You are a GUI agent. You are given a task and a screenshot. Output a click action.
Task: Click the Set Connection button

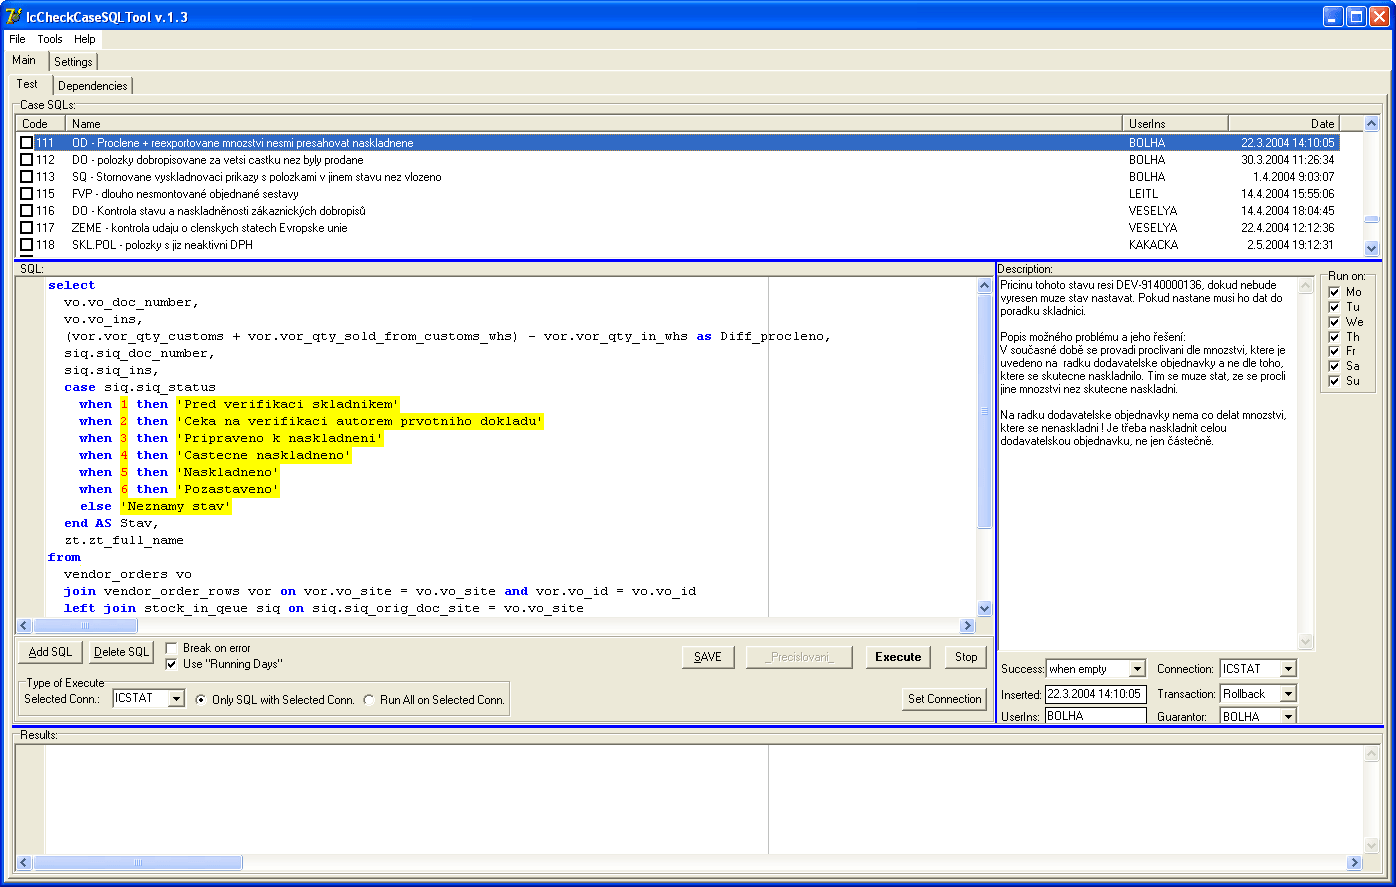click(944, 699)
